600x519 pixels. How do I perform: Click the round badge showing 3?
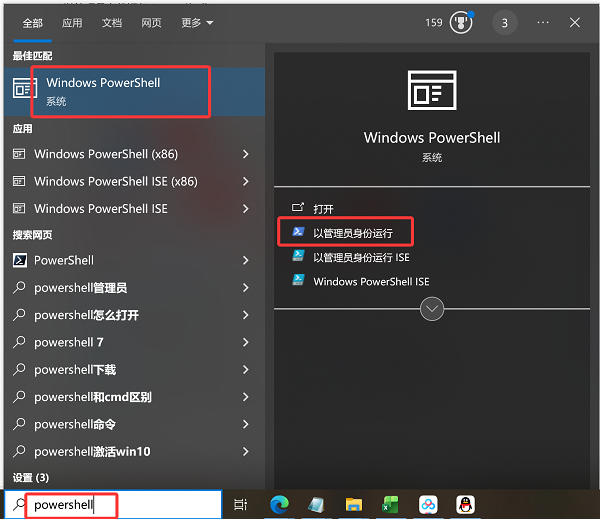505,23
